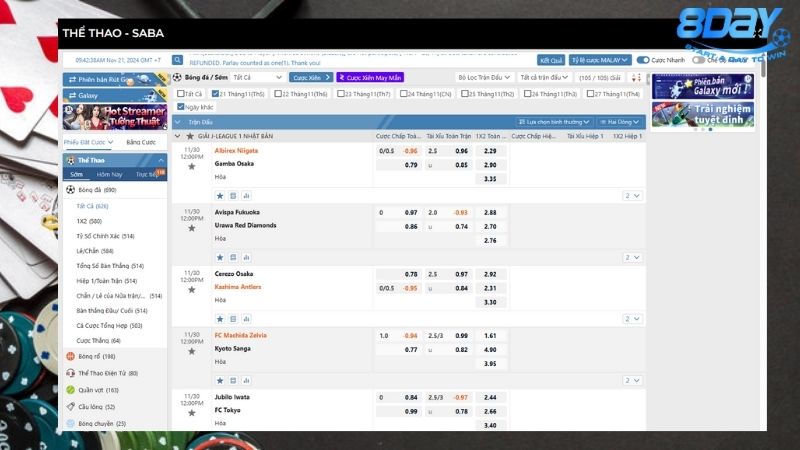Click the 2.29 odds for Albirex Niigata
The width and height of the screenshot is (800, 450).
(490, 151)
